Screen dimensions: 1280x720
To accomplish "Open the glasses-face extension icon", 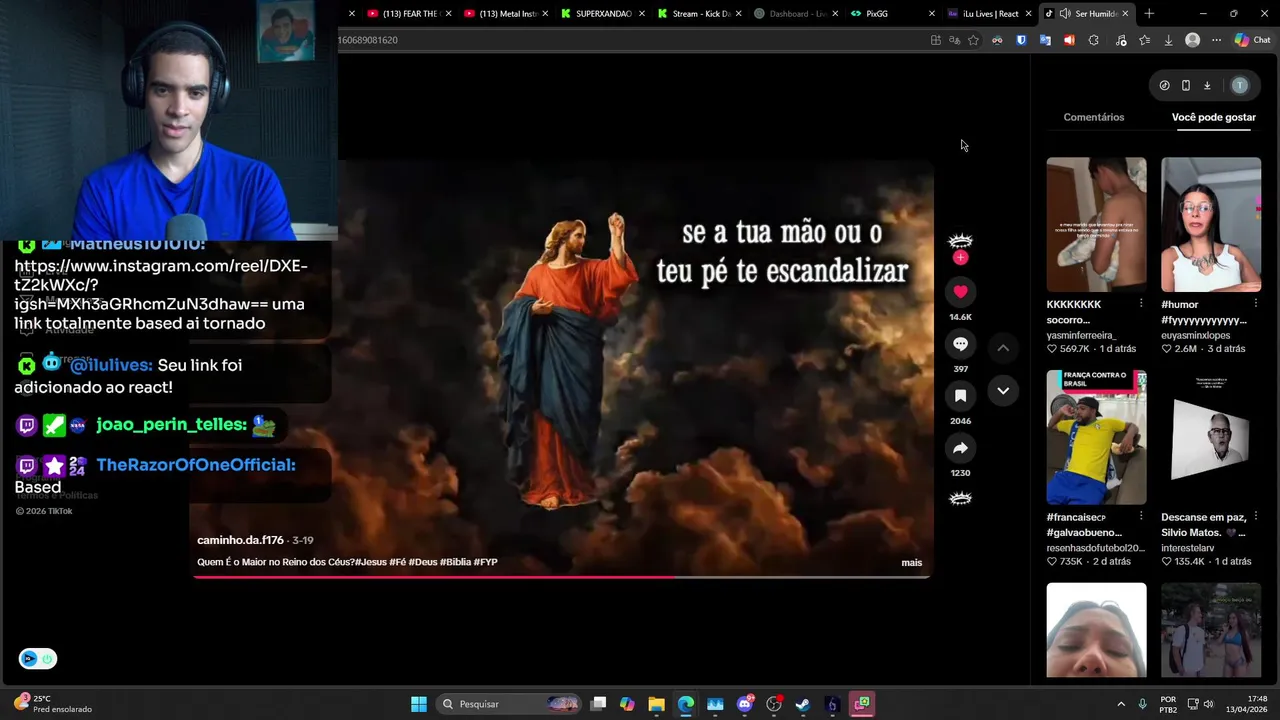I will tap(997, 40).
